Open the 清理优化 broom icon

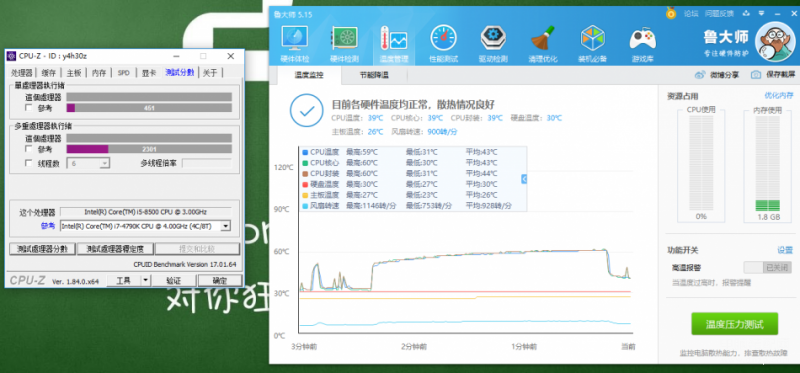(x=543, y=38)
